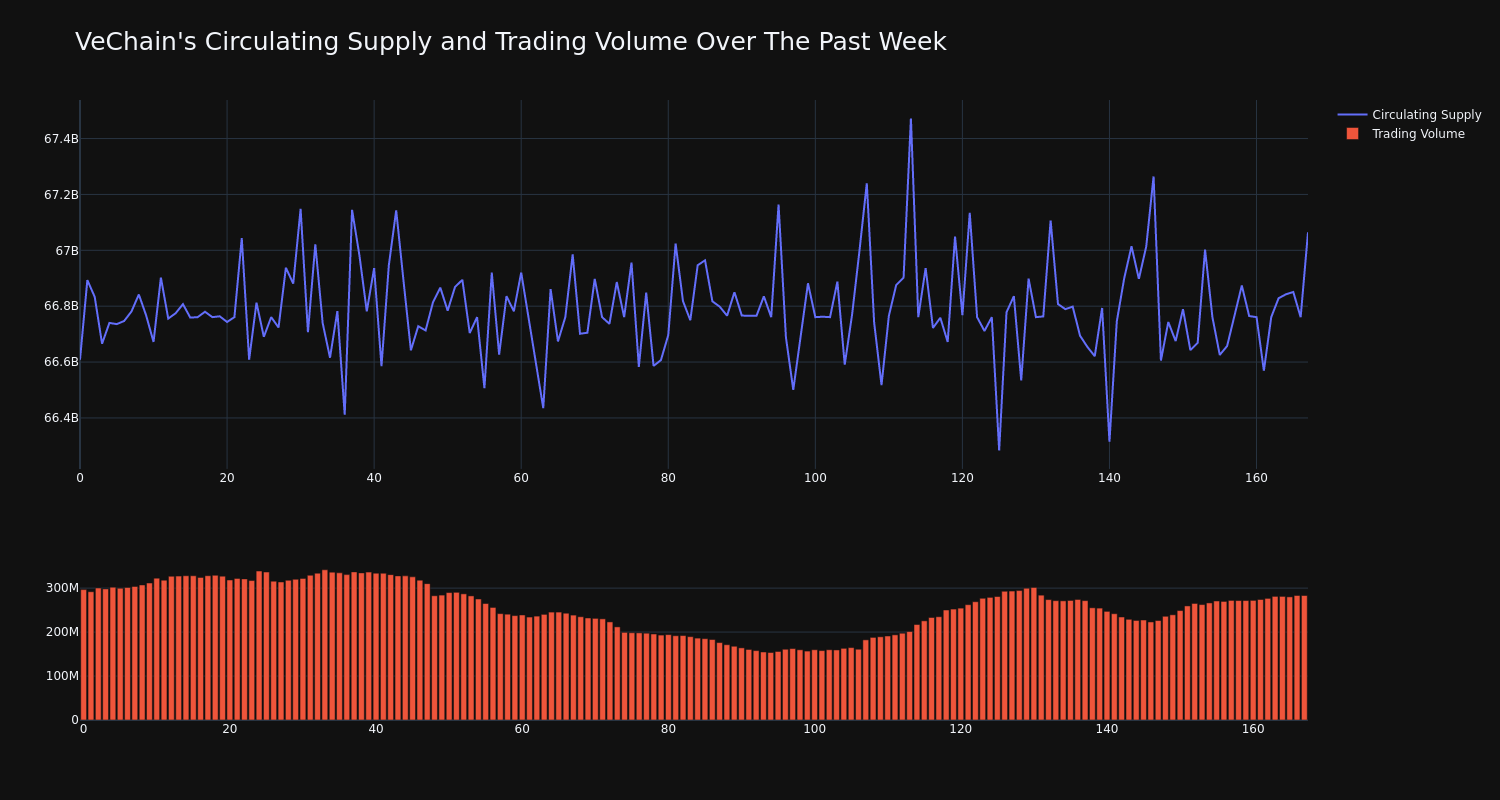
Task: Click the 300M volume axis label
Action: tap(61, 588)
